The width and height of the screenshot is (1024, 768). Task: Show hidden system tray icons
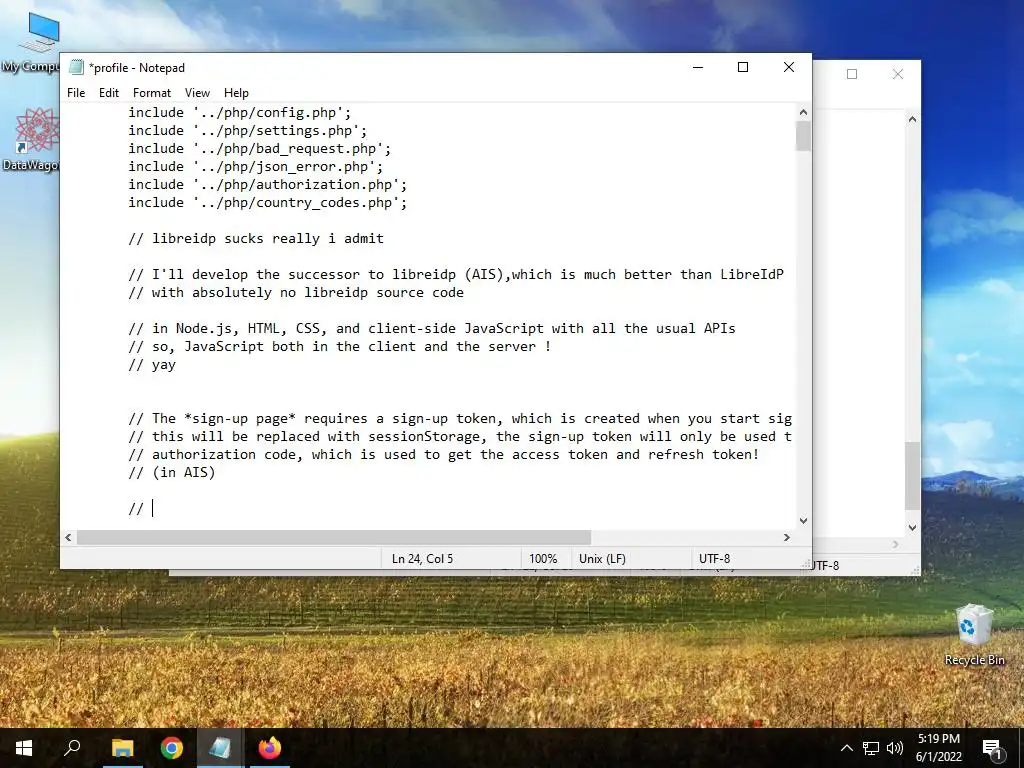click(x=846, y=748)
